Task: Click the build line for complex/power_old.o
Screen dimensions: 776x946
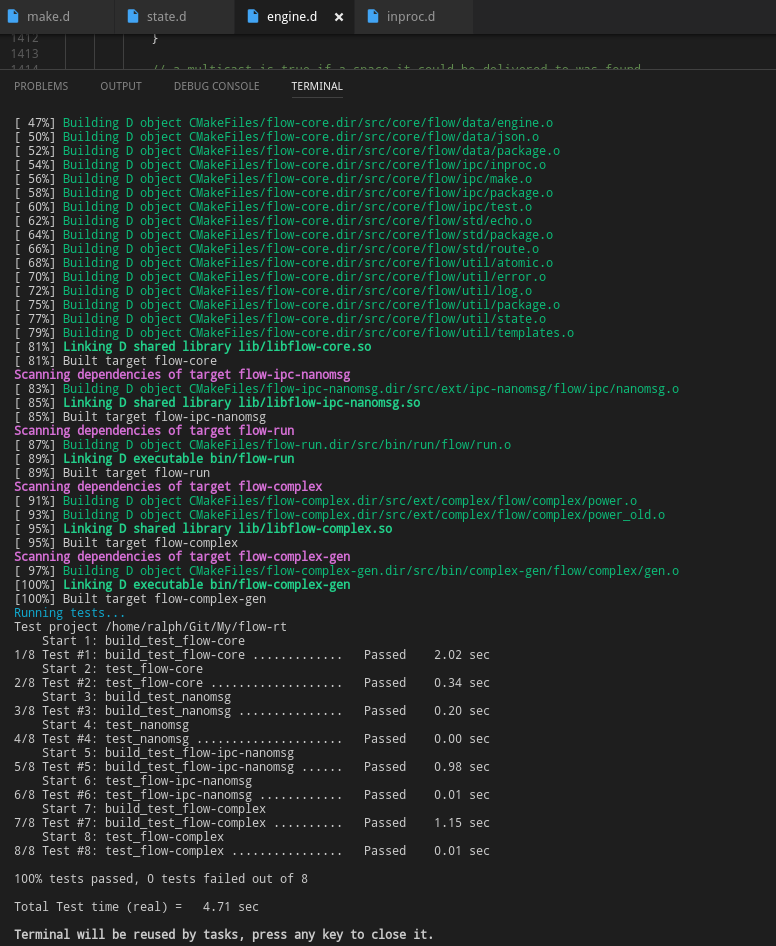Action: click(x=340, y=515)
